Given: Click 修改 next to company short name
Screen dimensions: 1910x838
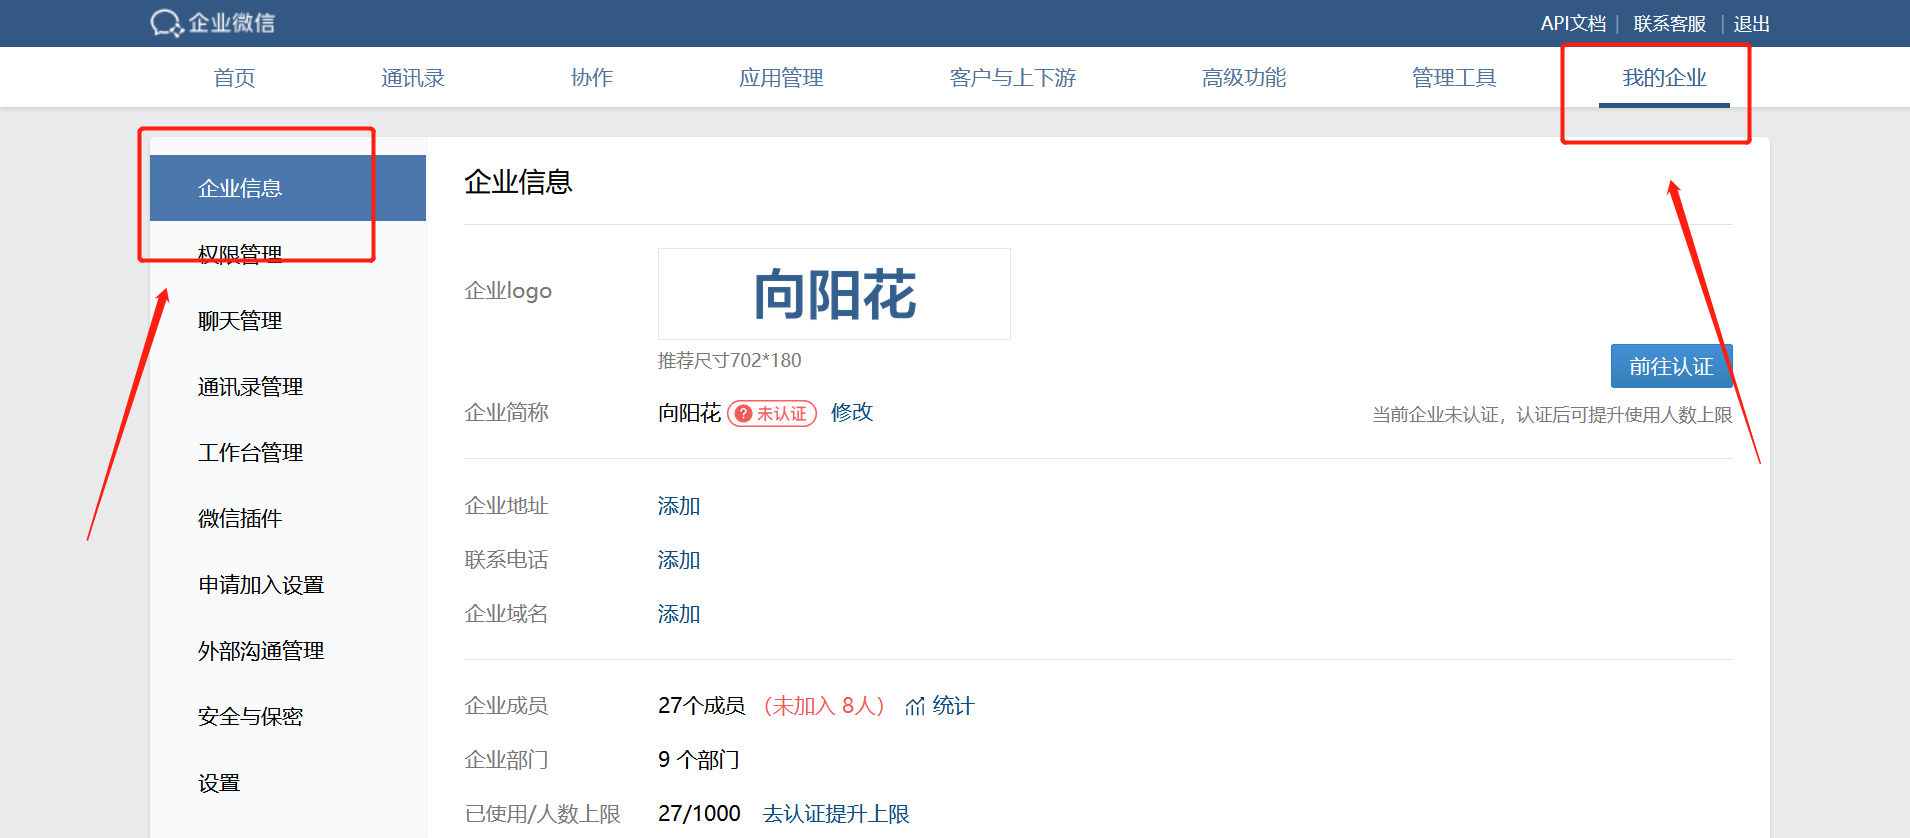Looking at the screenshot, I should pyautogui.click(x=851, y=412).
